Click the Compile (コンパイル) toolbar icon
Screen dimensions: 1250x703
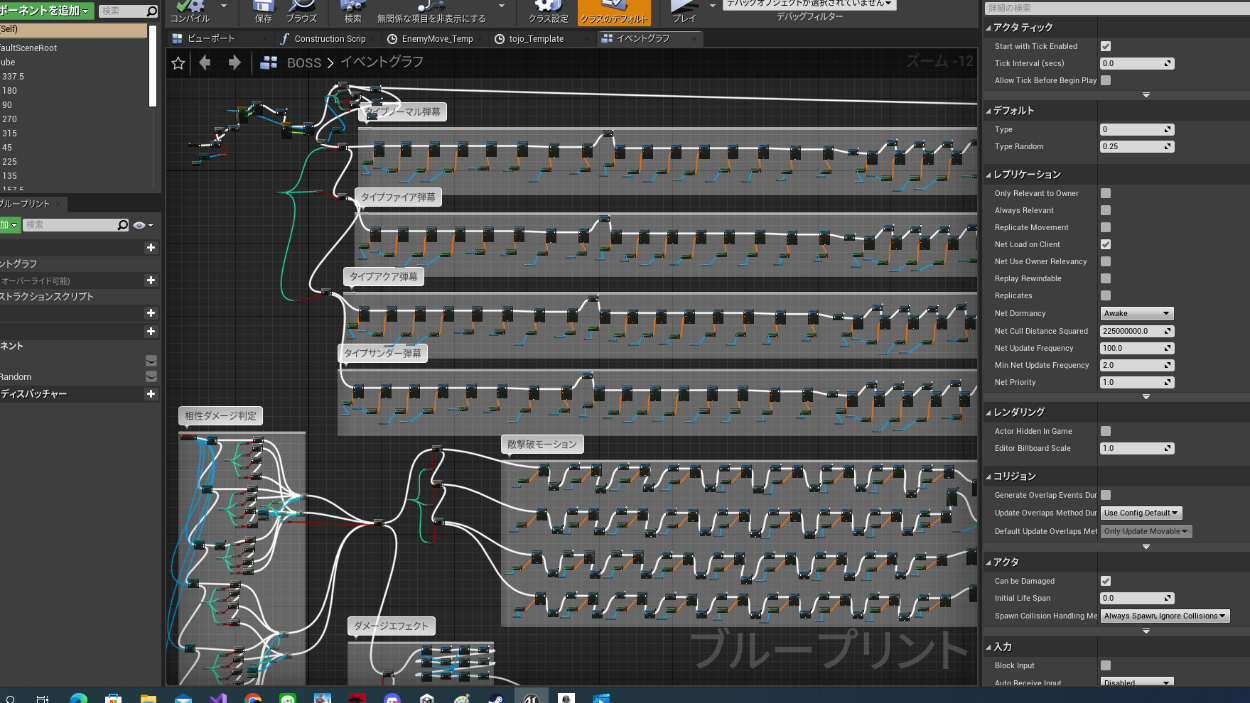click(x=190, y=8)
